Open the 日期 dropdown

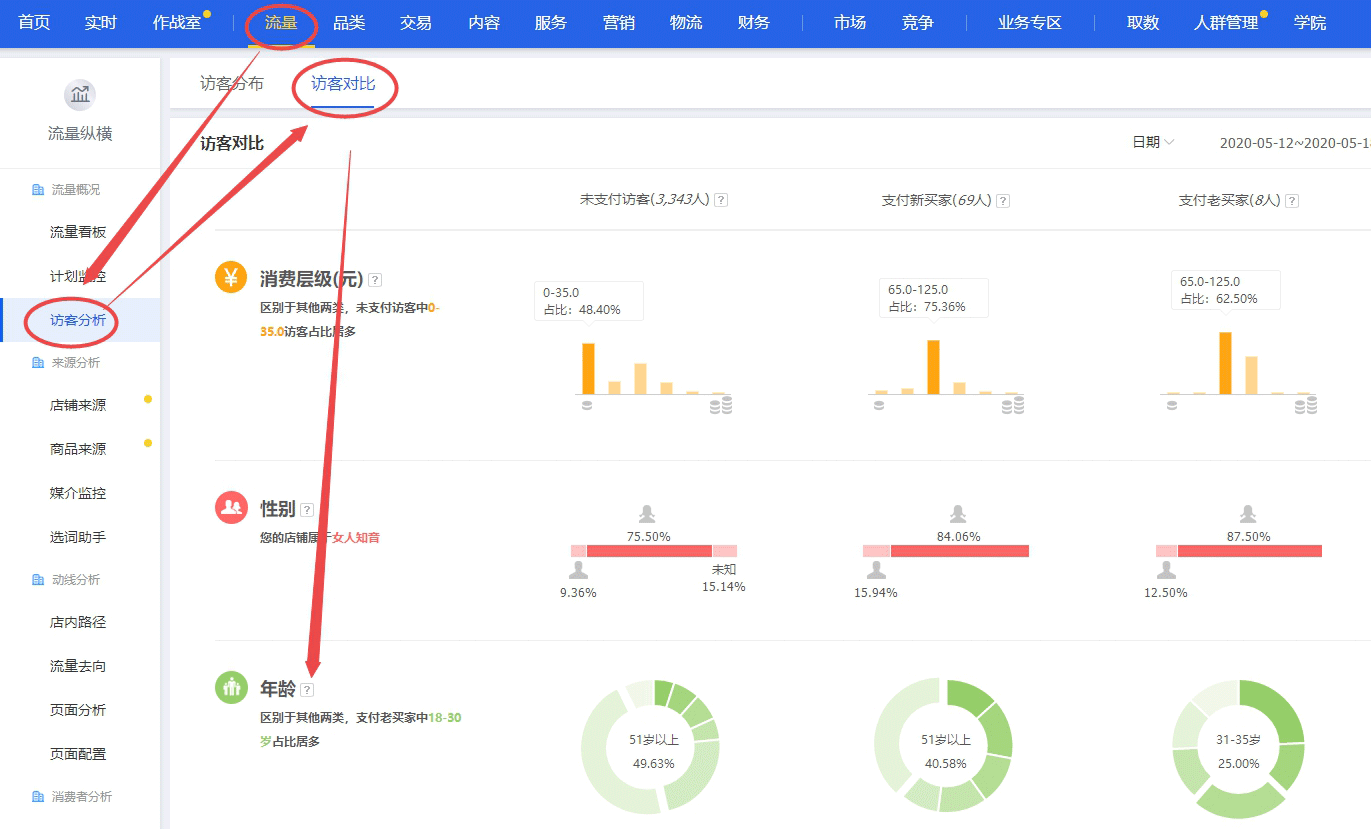[x=1153, y=143]
